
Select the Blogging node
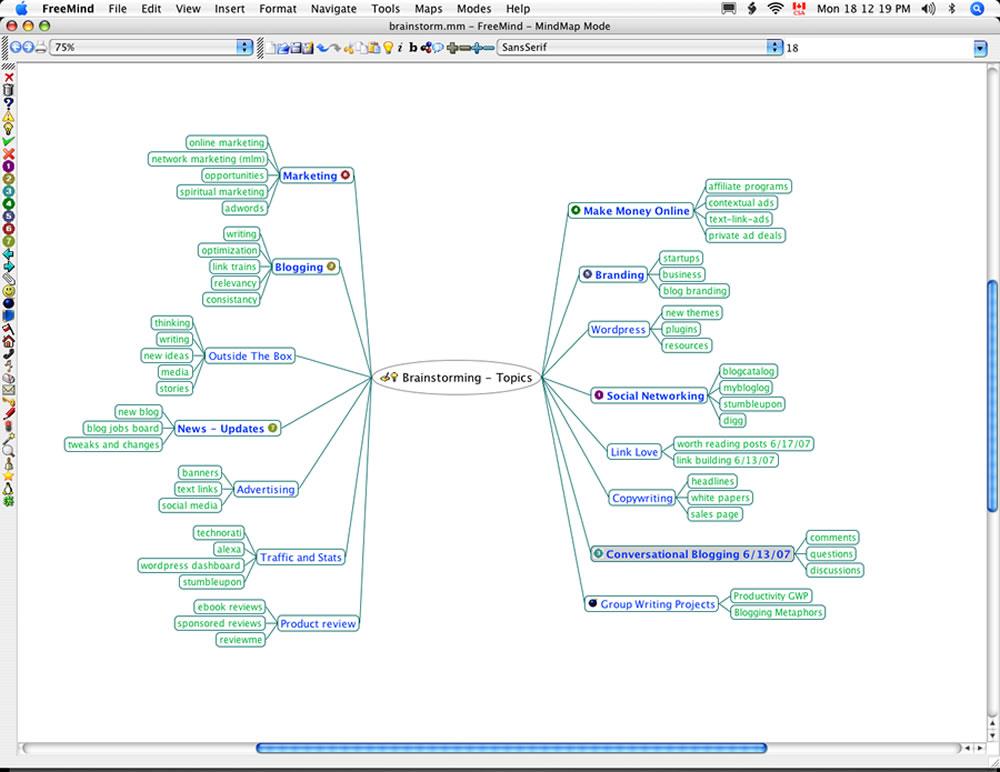pyautogui.click(x=305, y=267)
